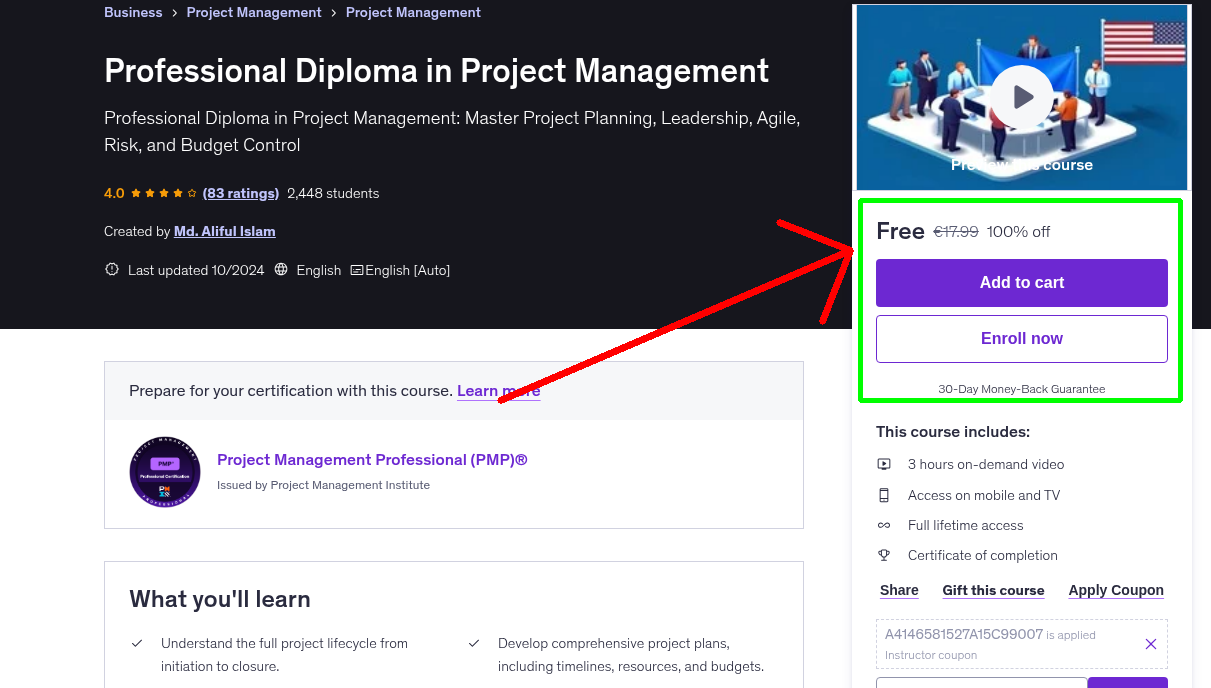Click the clock icon beside Last updated
The height and width of the screenshot is (688, 1211).
tap(111, 269)
